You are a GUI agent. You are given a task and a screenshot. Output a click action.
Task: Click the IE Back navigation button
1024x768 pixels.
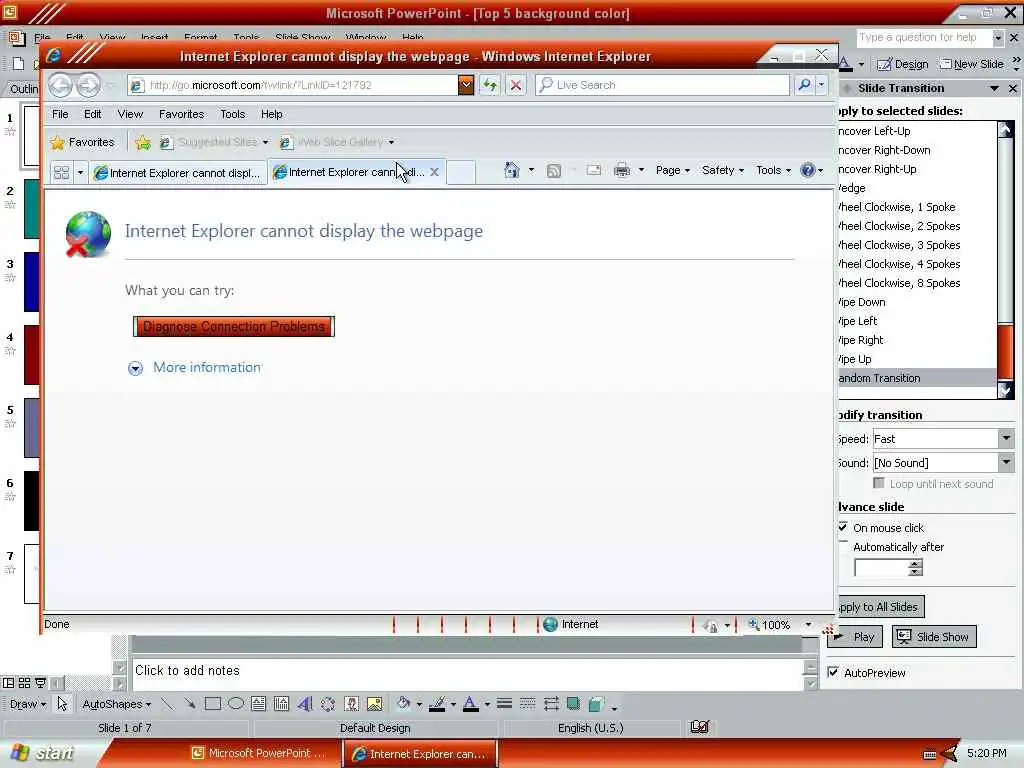pyautogui.click(x=61, y=85)
